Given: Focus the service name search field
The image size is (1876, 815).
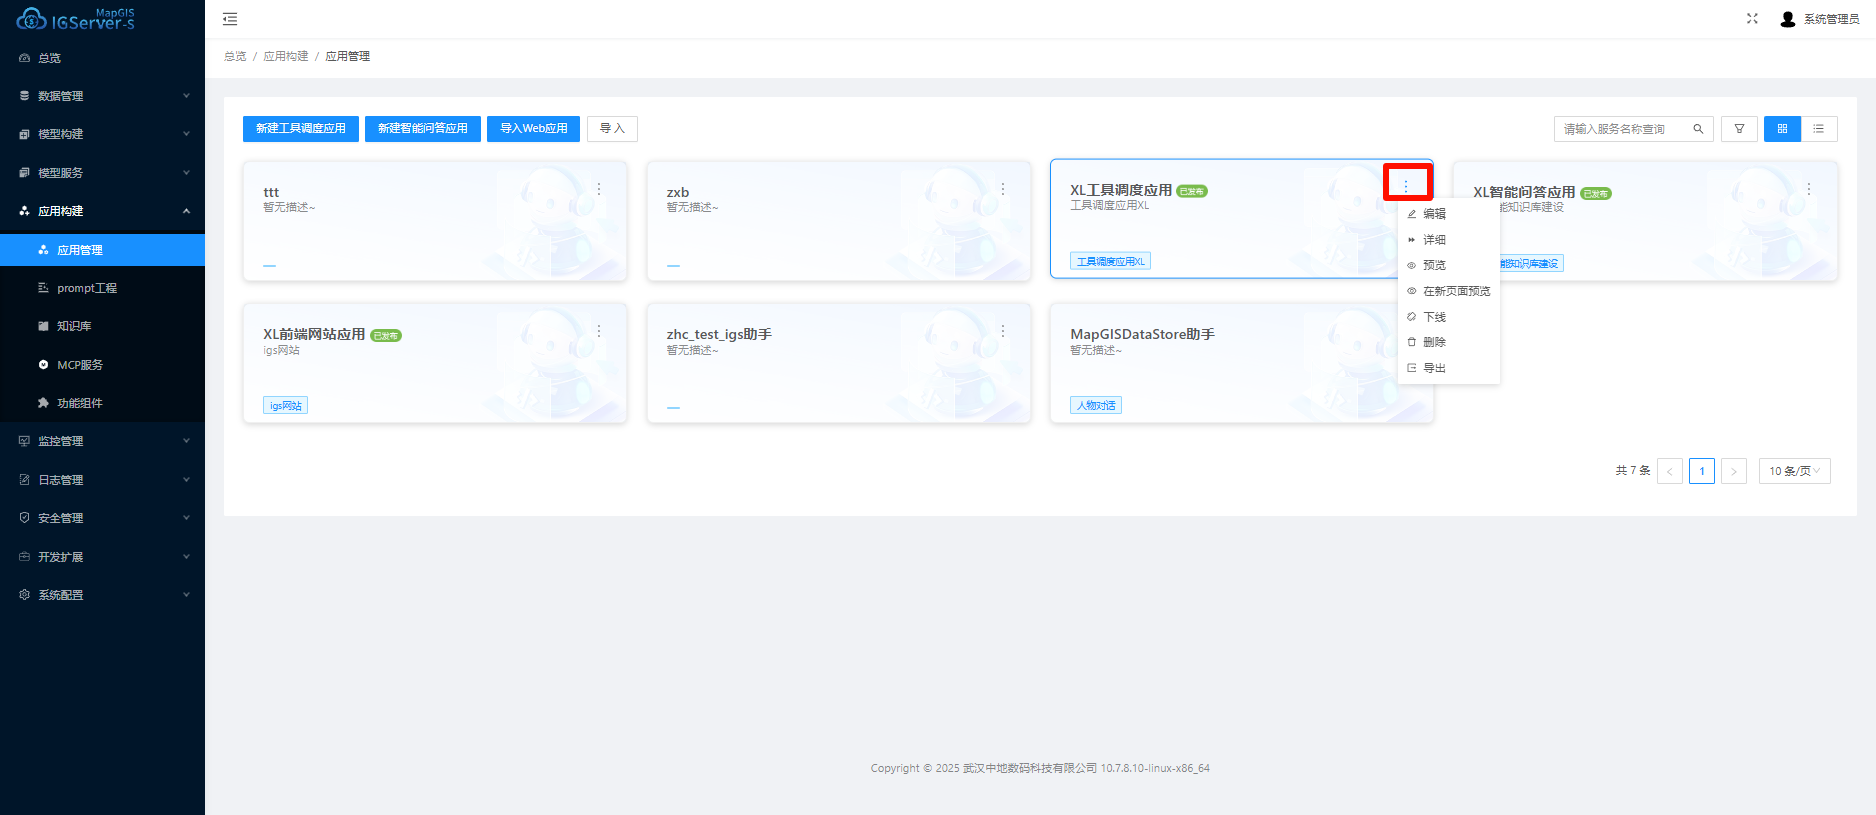Looking at the screenshot, I should point(1622,129).
